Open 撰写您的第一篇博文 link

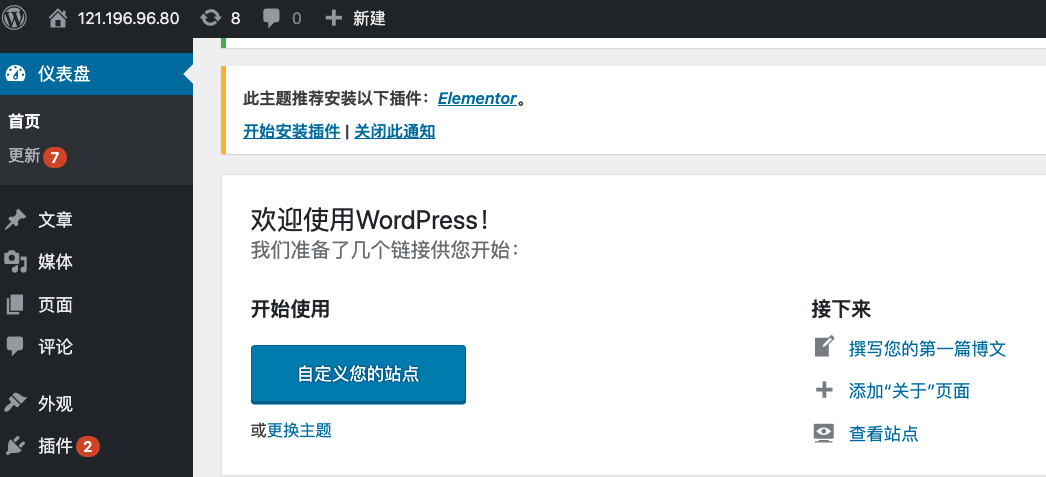tap(927, 348)
